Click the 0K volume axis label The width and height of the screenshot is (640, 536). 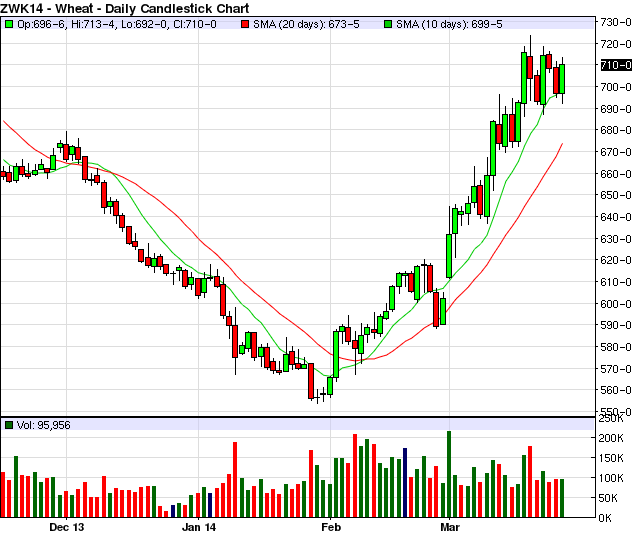(605, 518)
